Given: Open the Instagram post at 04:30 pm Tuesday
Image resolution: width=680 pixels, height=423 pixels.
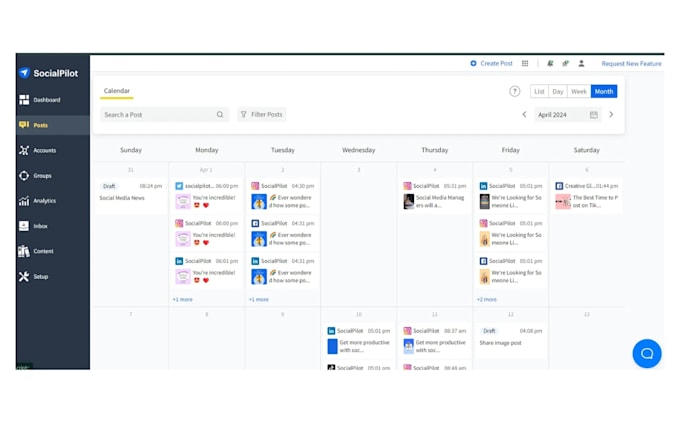Looking at the screenshot, I should [x=283, y=196].
